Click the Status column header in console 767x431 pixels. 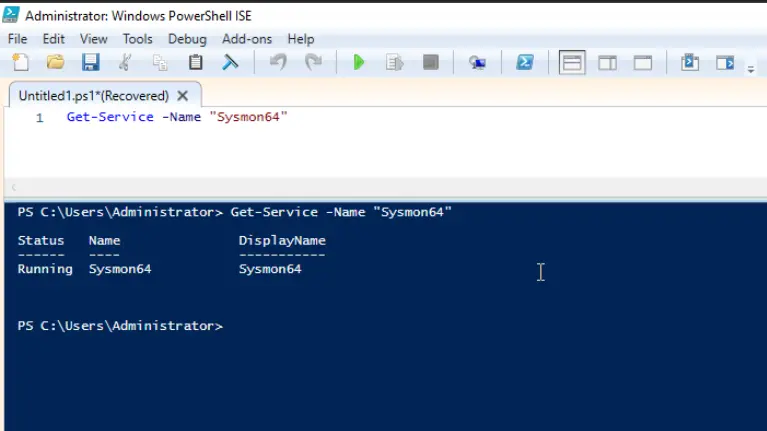pyautogui.click(x=41, y=241)
